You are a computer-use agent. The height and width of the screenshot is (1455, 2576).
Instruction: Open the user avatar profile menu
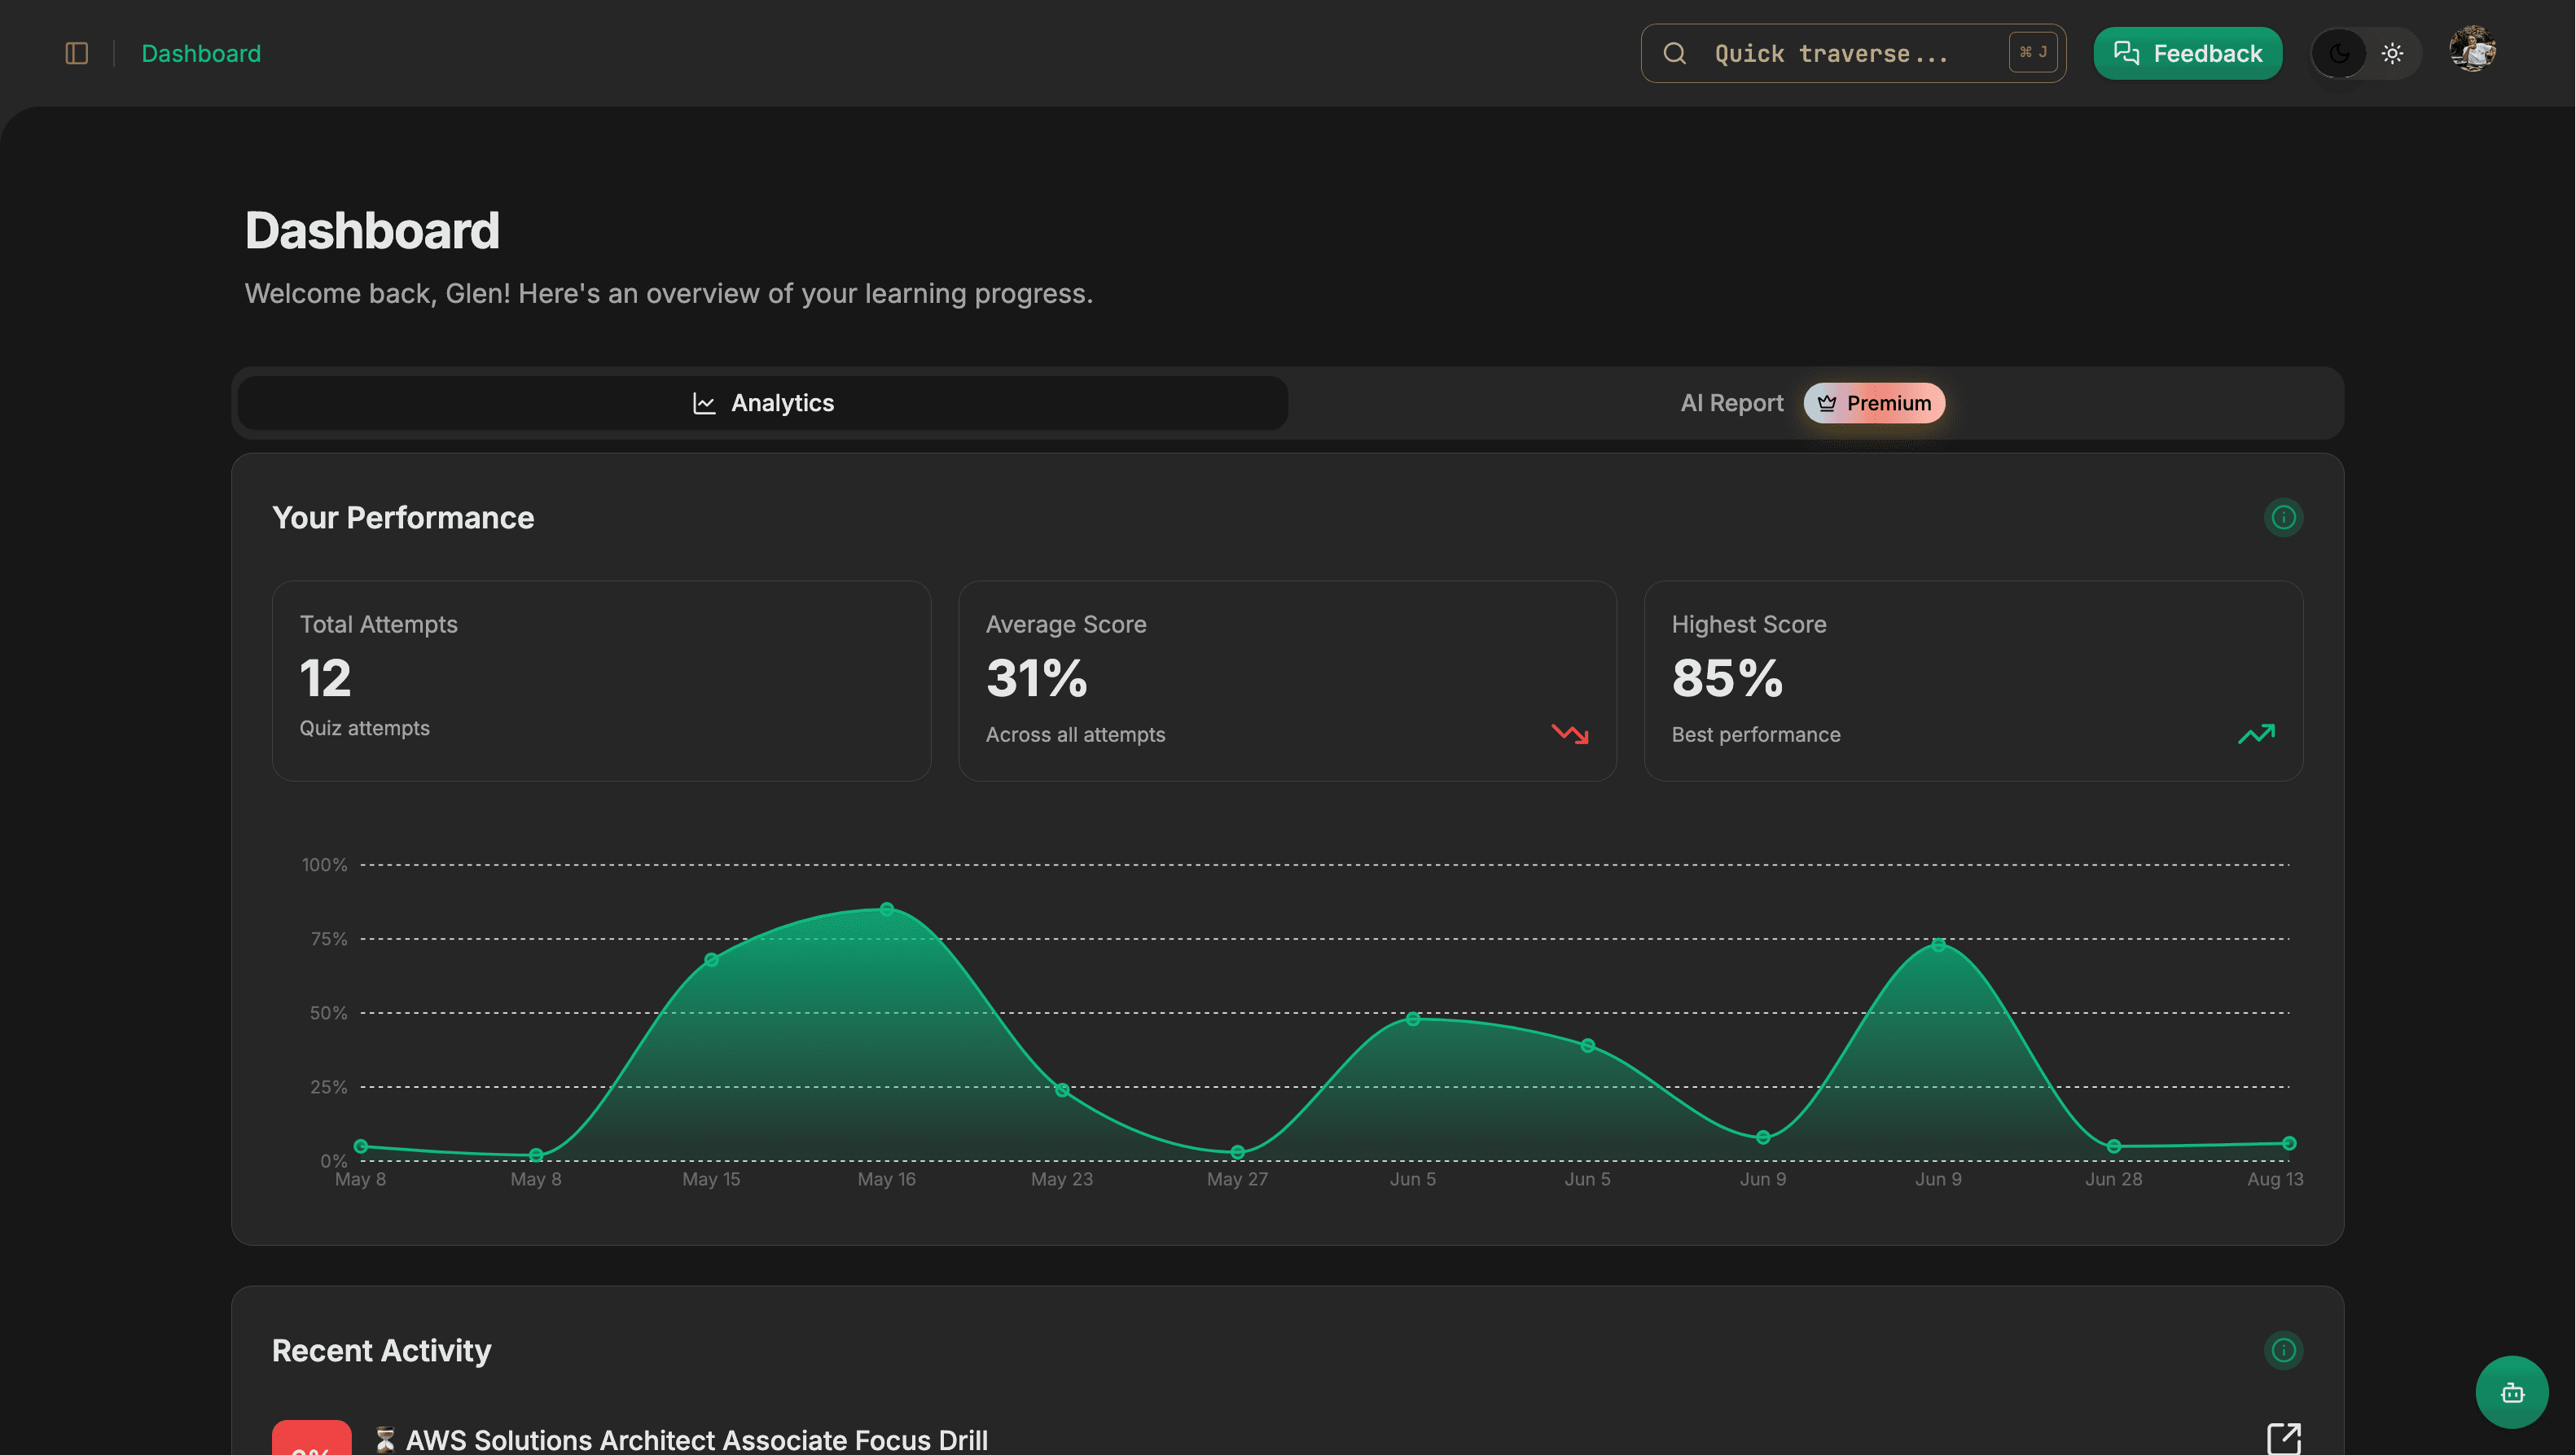click(2473, 50)
